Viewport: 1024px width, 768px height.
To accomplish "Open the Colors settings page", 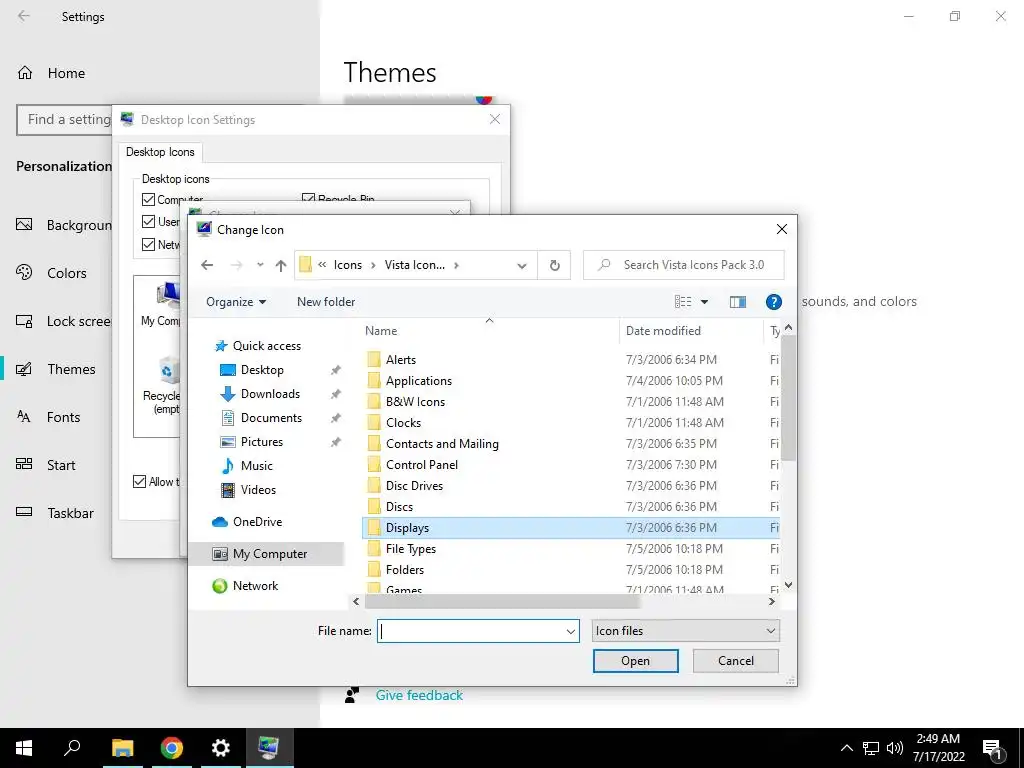I will [66, 273].
